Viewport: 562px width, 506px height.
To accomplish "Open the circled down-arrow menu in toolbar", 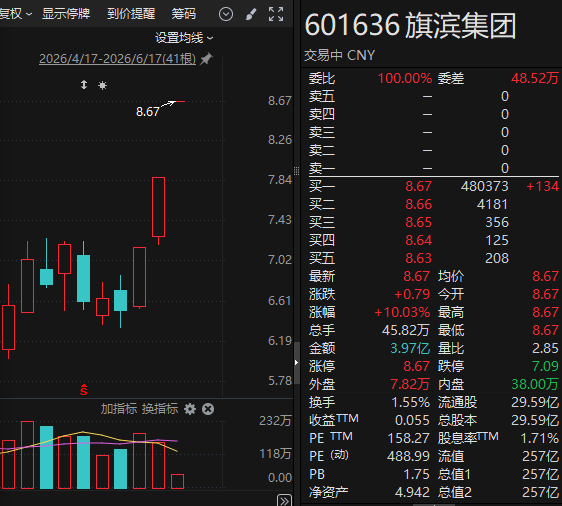I will (226, 14).
